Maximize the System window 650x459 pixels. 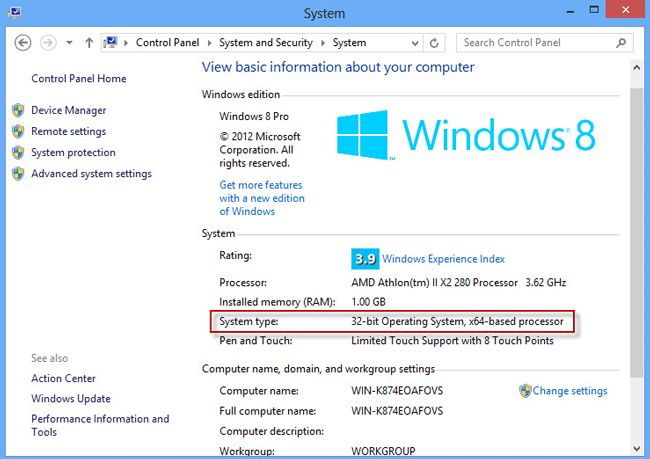pyautogui.click(x=594, y=10)
